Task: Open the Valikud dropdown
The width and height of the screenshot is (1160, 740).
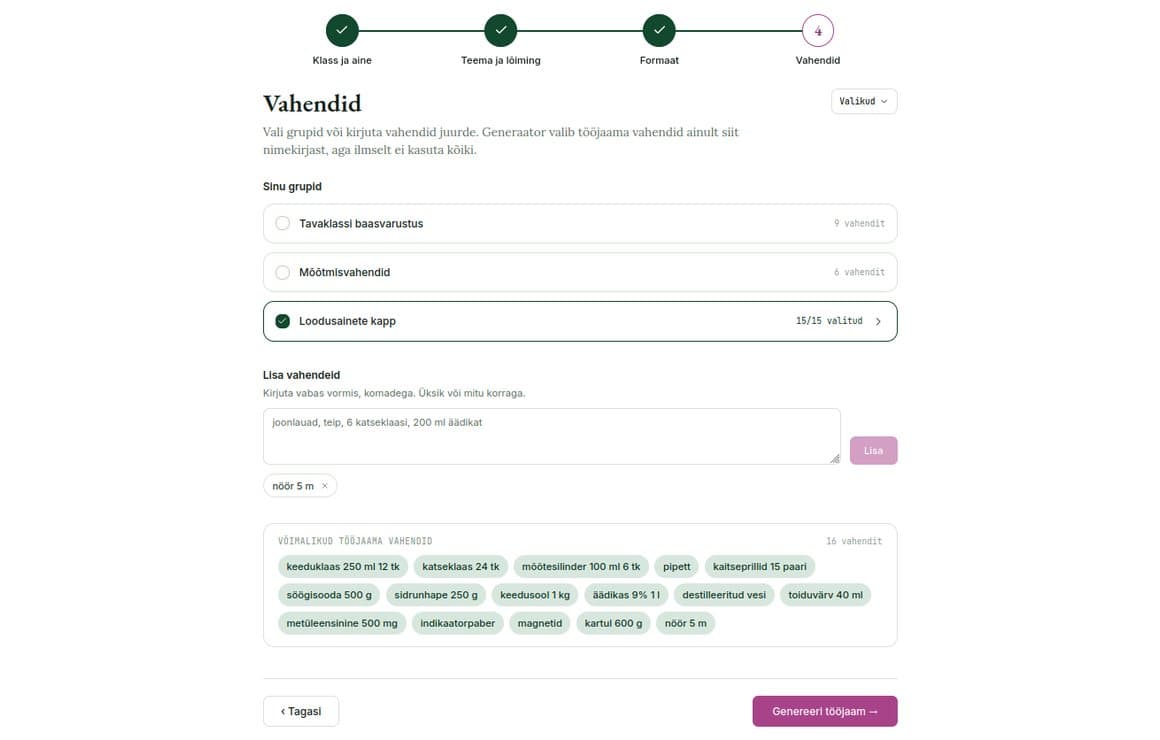Action: click(x=863, y=101)
